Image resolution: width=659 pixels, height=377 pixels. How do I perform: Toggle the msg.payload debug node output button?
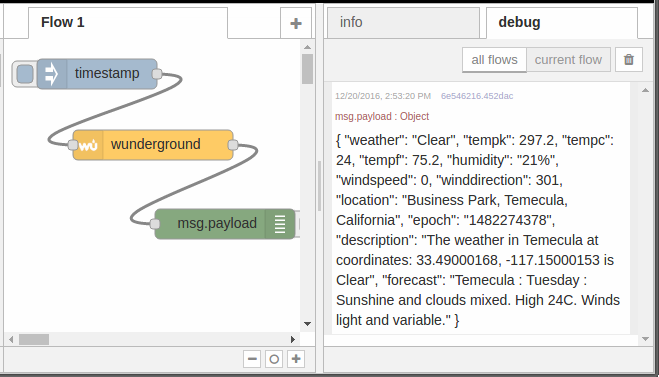point(298,224)
